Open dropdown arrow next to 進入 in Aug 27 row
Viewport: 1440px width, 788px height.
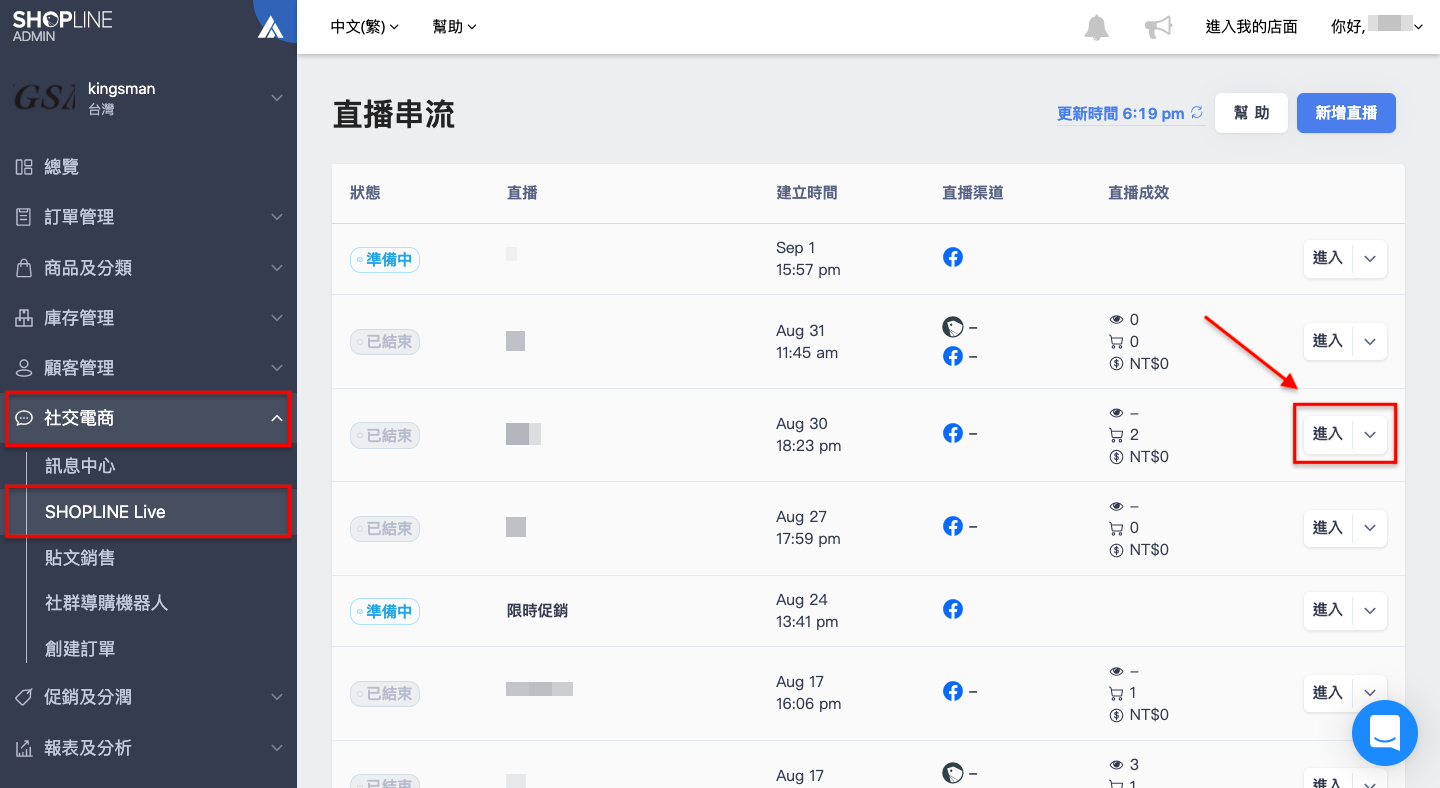coord(1370,527)
